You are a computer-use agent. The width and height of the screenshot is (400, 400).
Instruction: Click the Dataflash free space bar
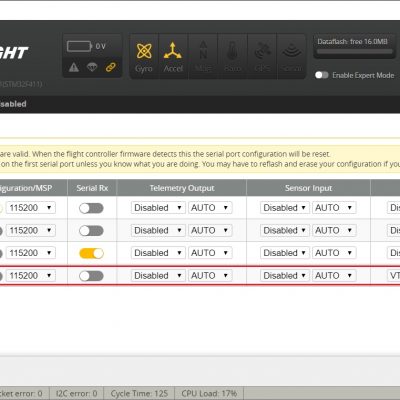354,52
